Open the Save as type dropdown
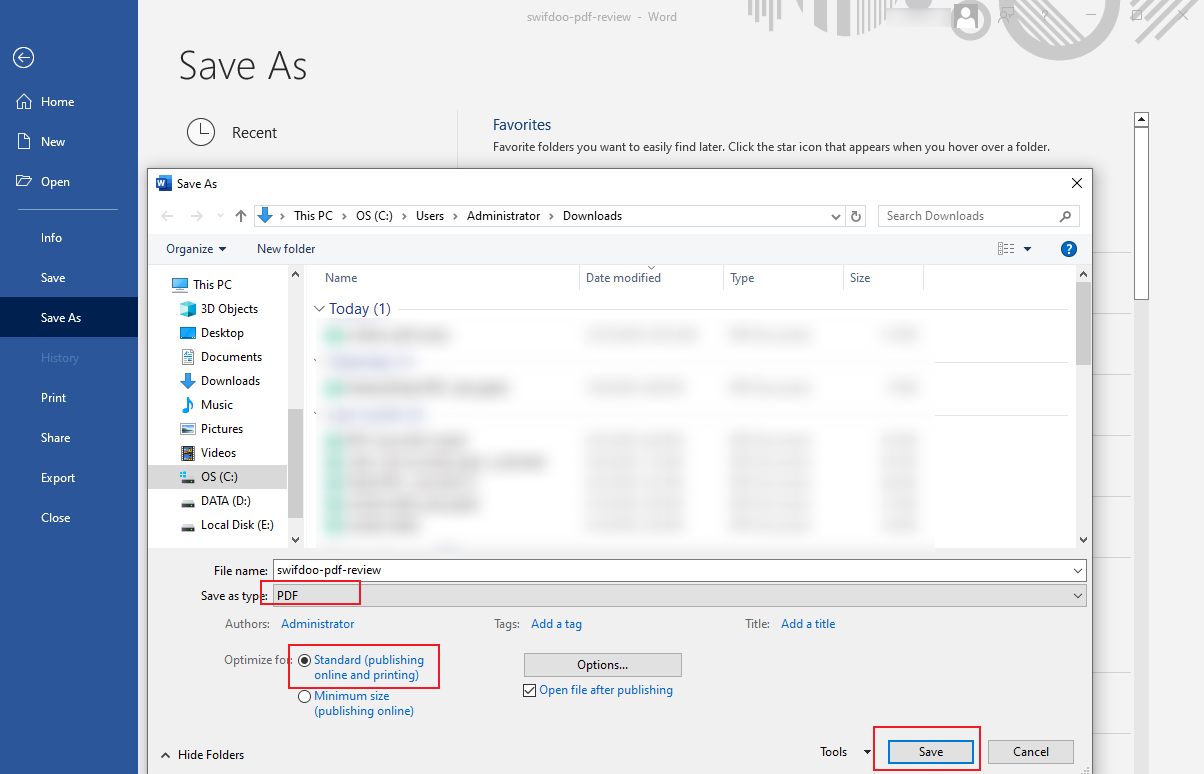 point(1077,594)
